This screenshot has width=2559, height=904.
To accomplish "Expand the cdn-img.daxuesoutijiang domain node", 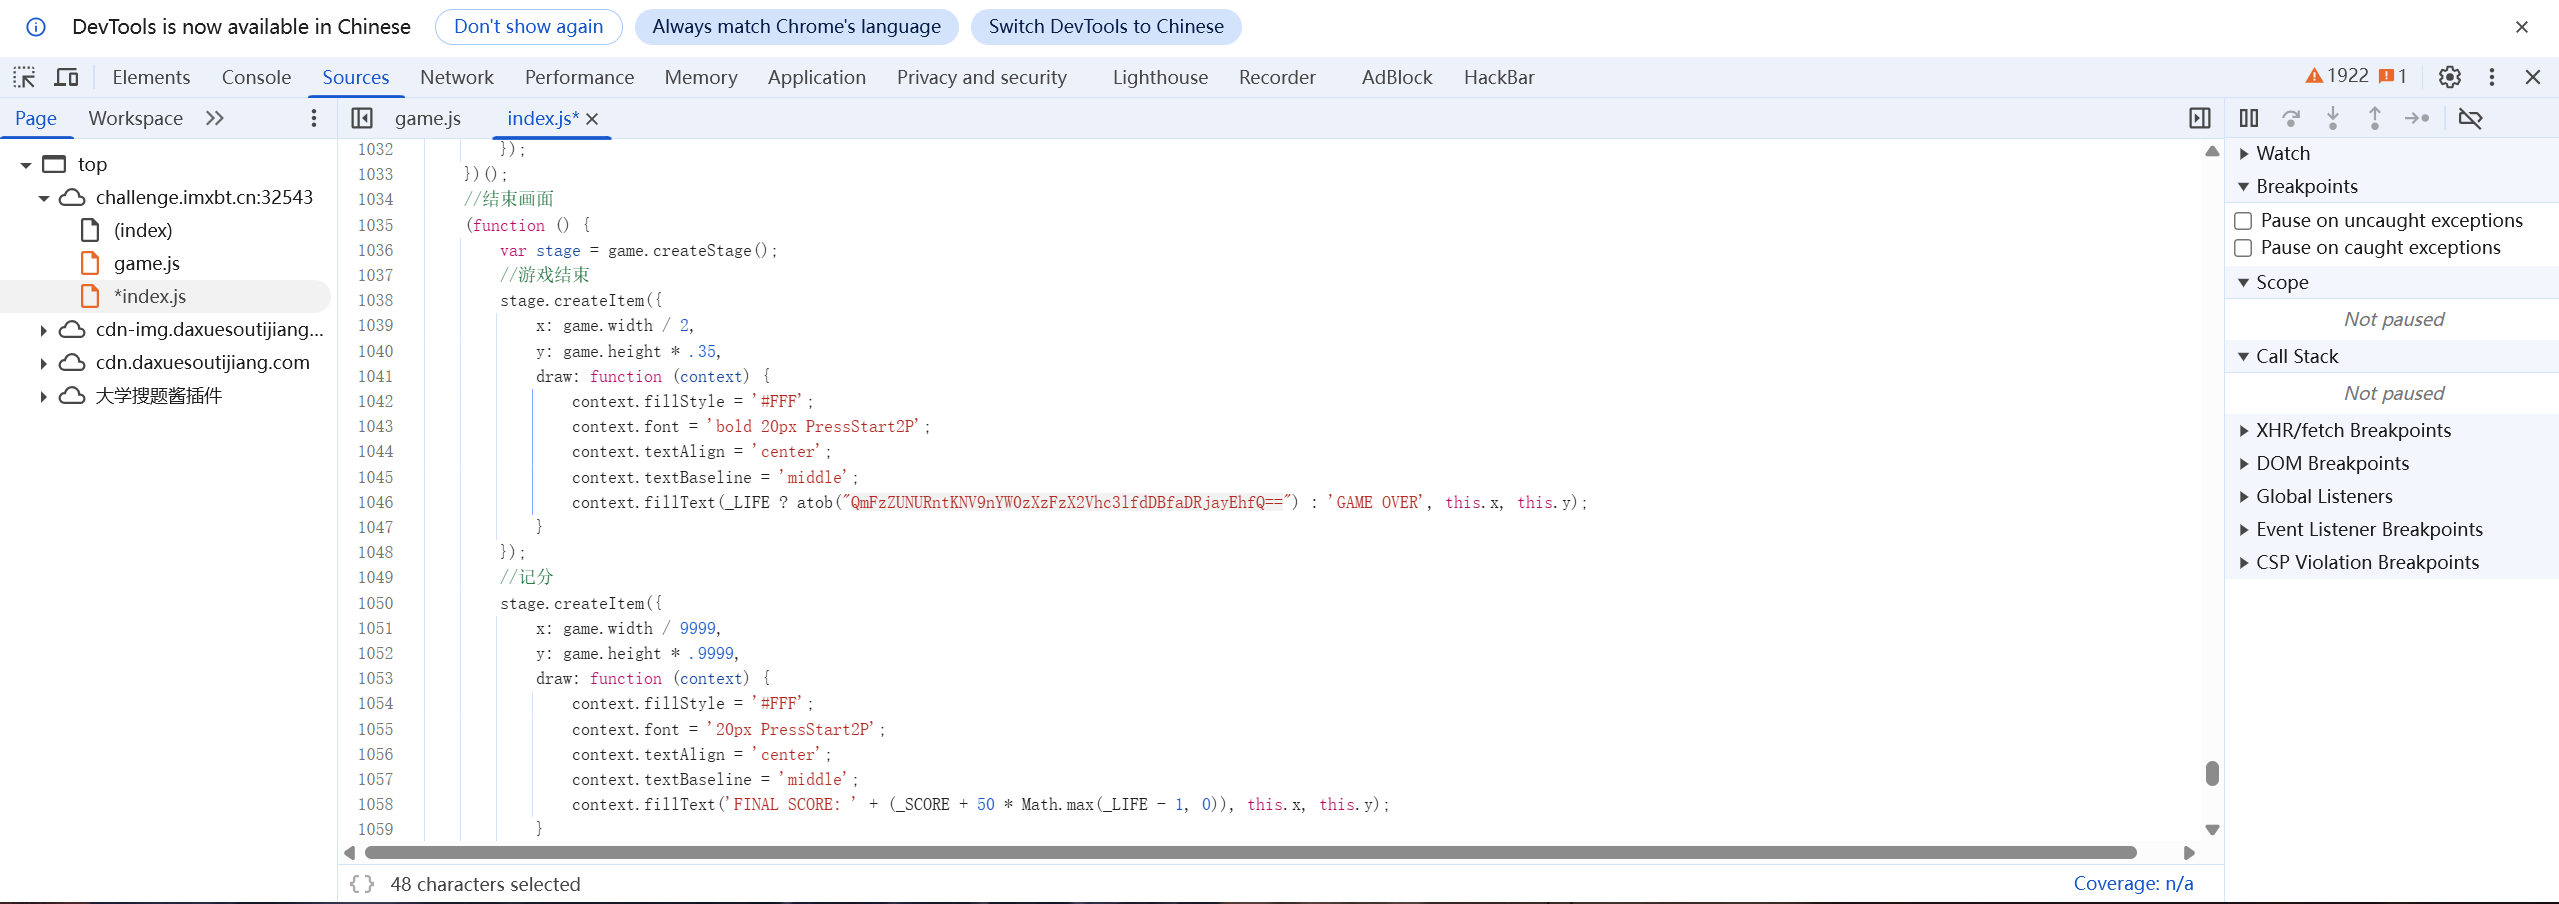I will (43, 330).
